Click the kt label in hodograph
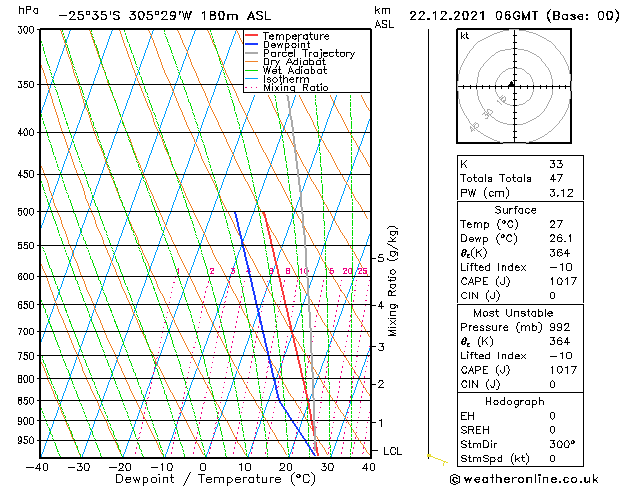The width and height of the screenshot is (629, 486). coord(465,36)
